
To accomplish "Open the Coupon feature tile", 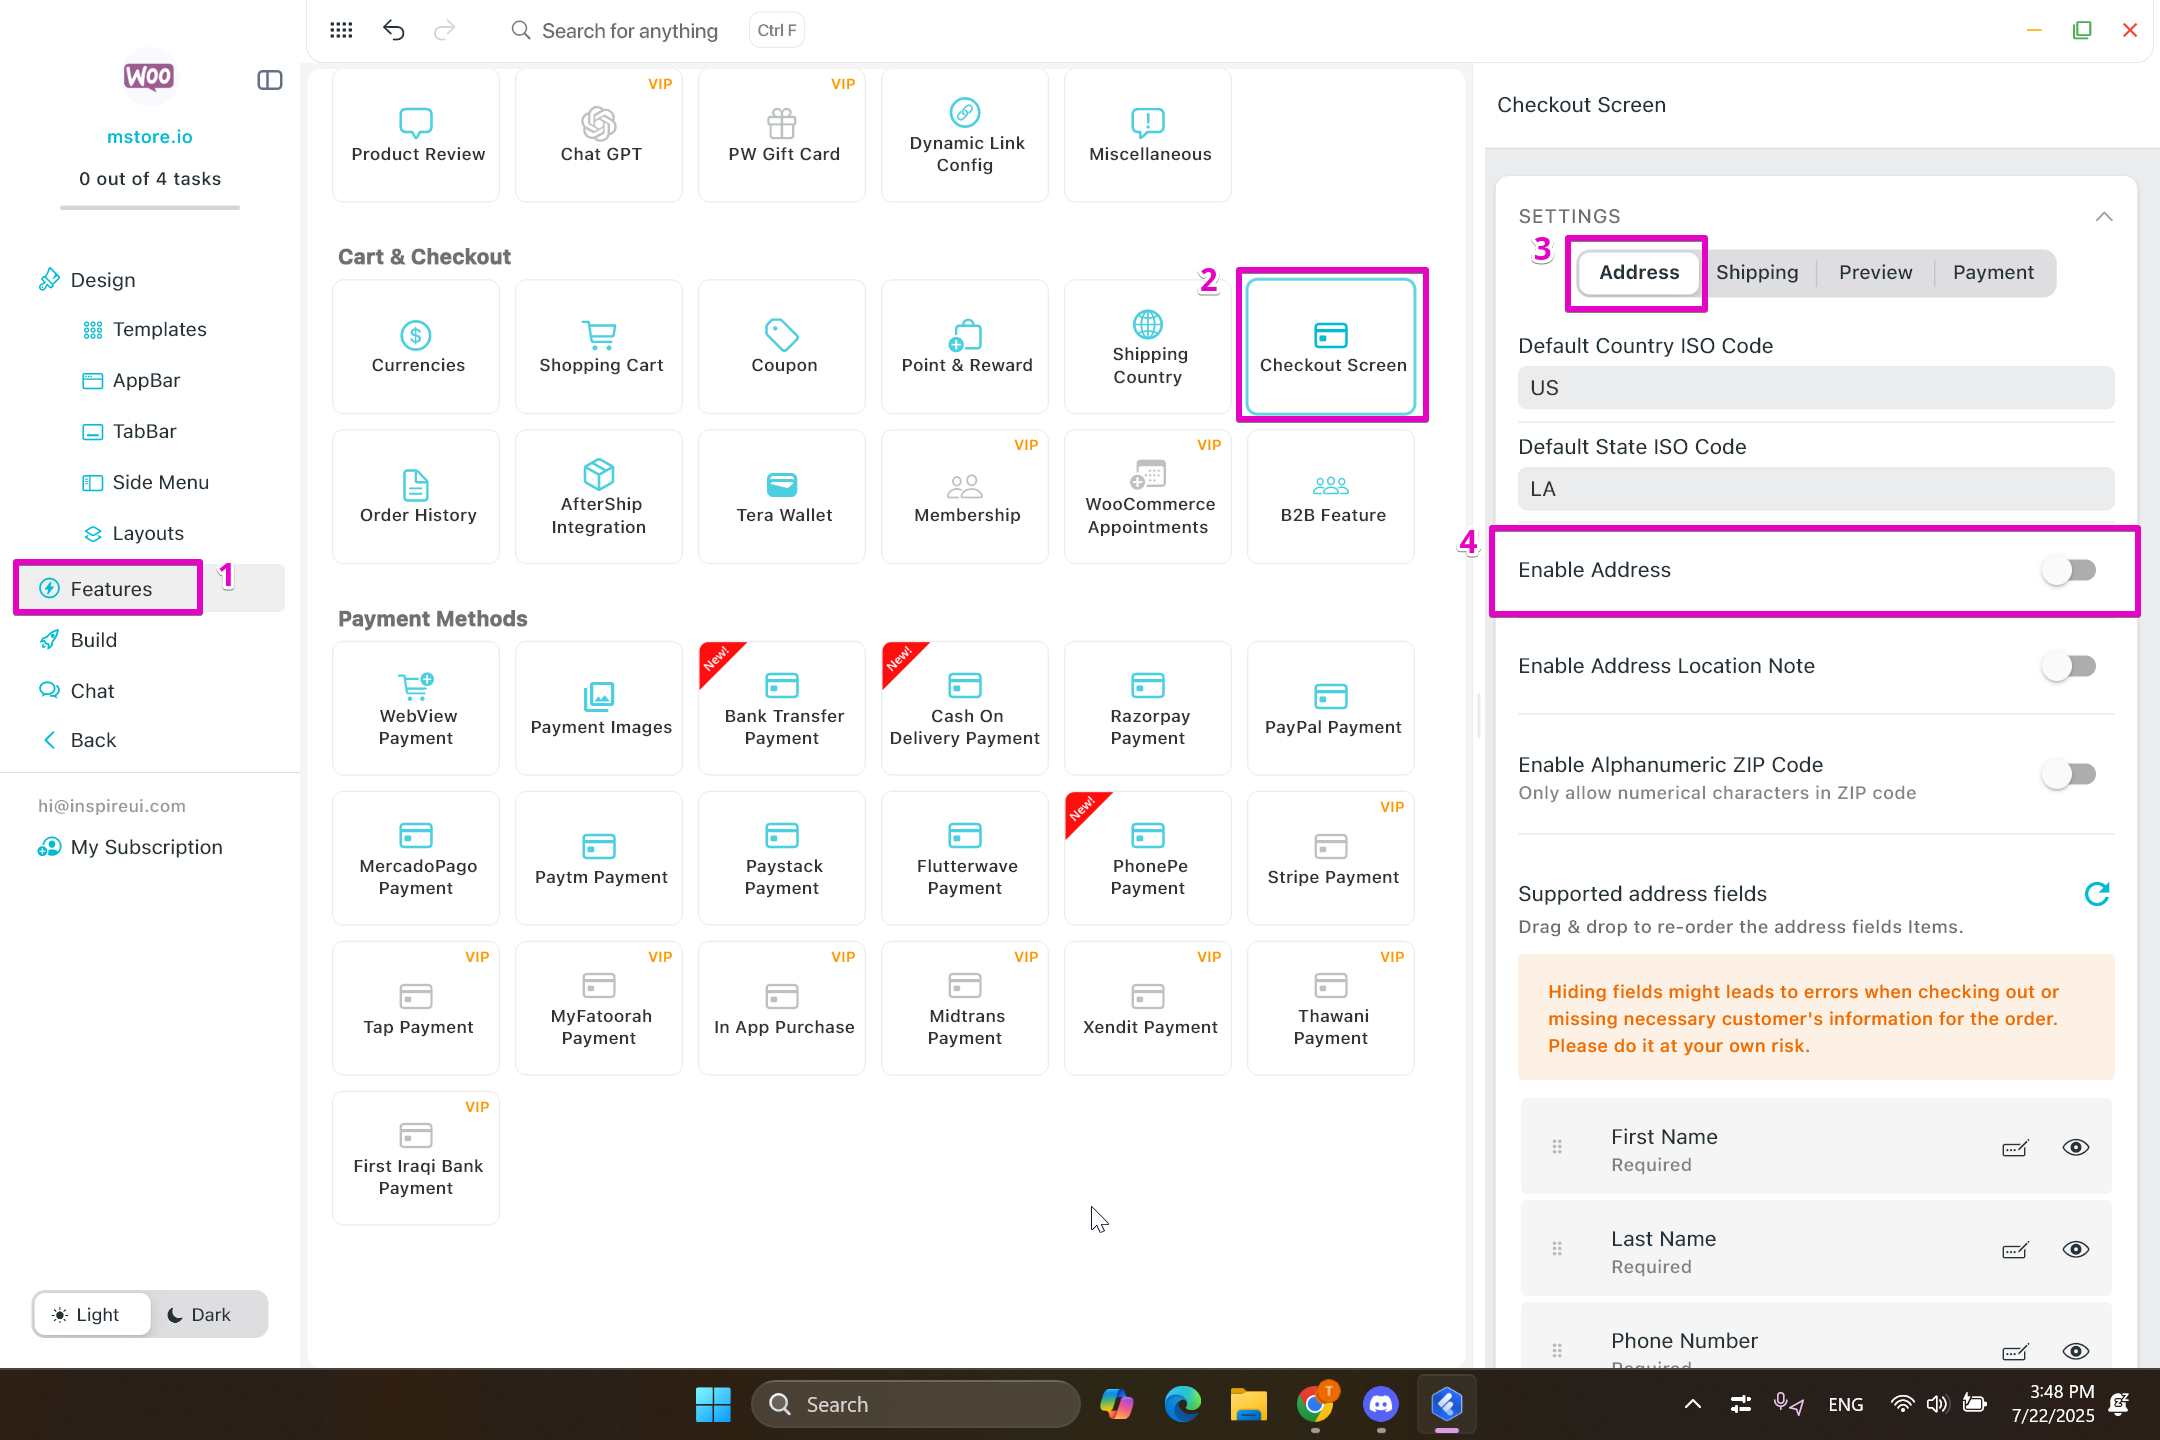I will pyautogui.click(x=782, y=346).
